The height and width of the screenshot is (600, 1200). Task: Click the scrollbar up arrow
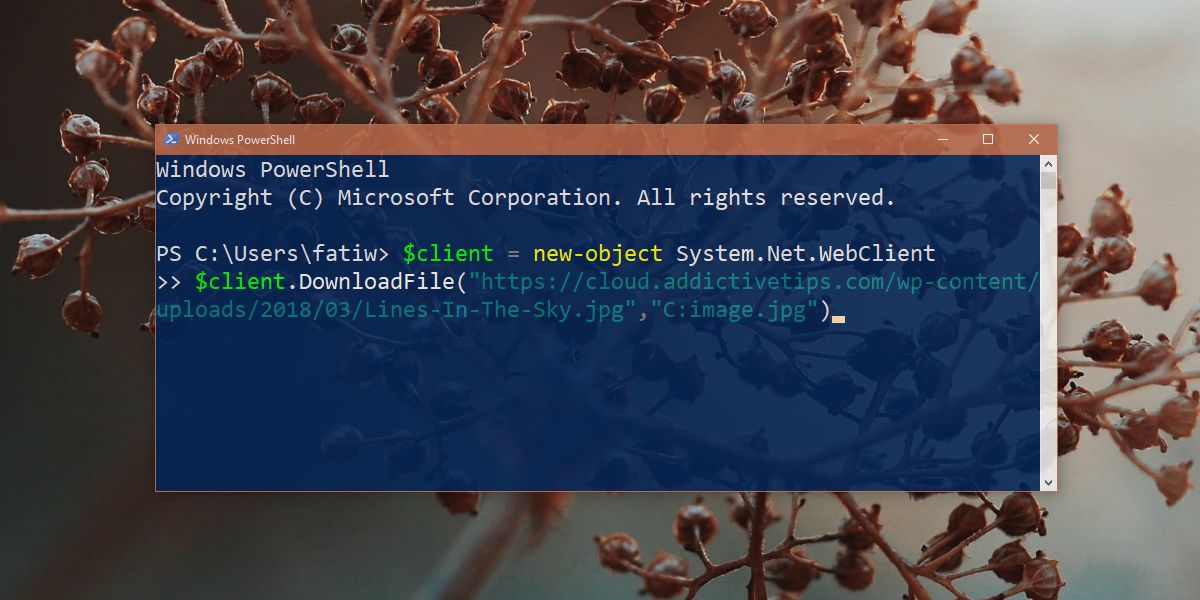pos(1048,163)
